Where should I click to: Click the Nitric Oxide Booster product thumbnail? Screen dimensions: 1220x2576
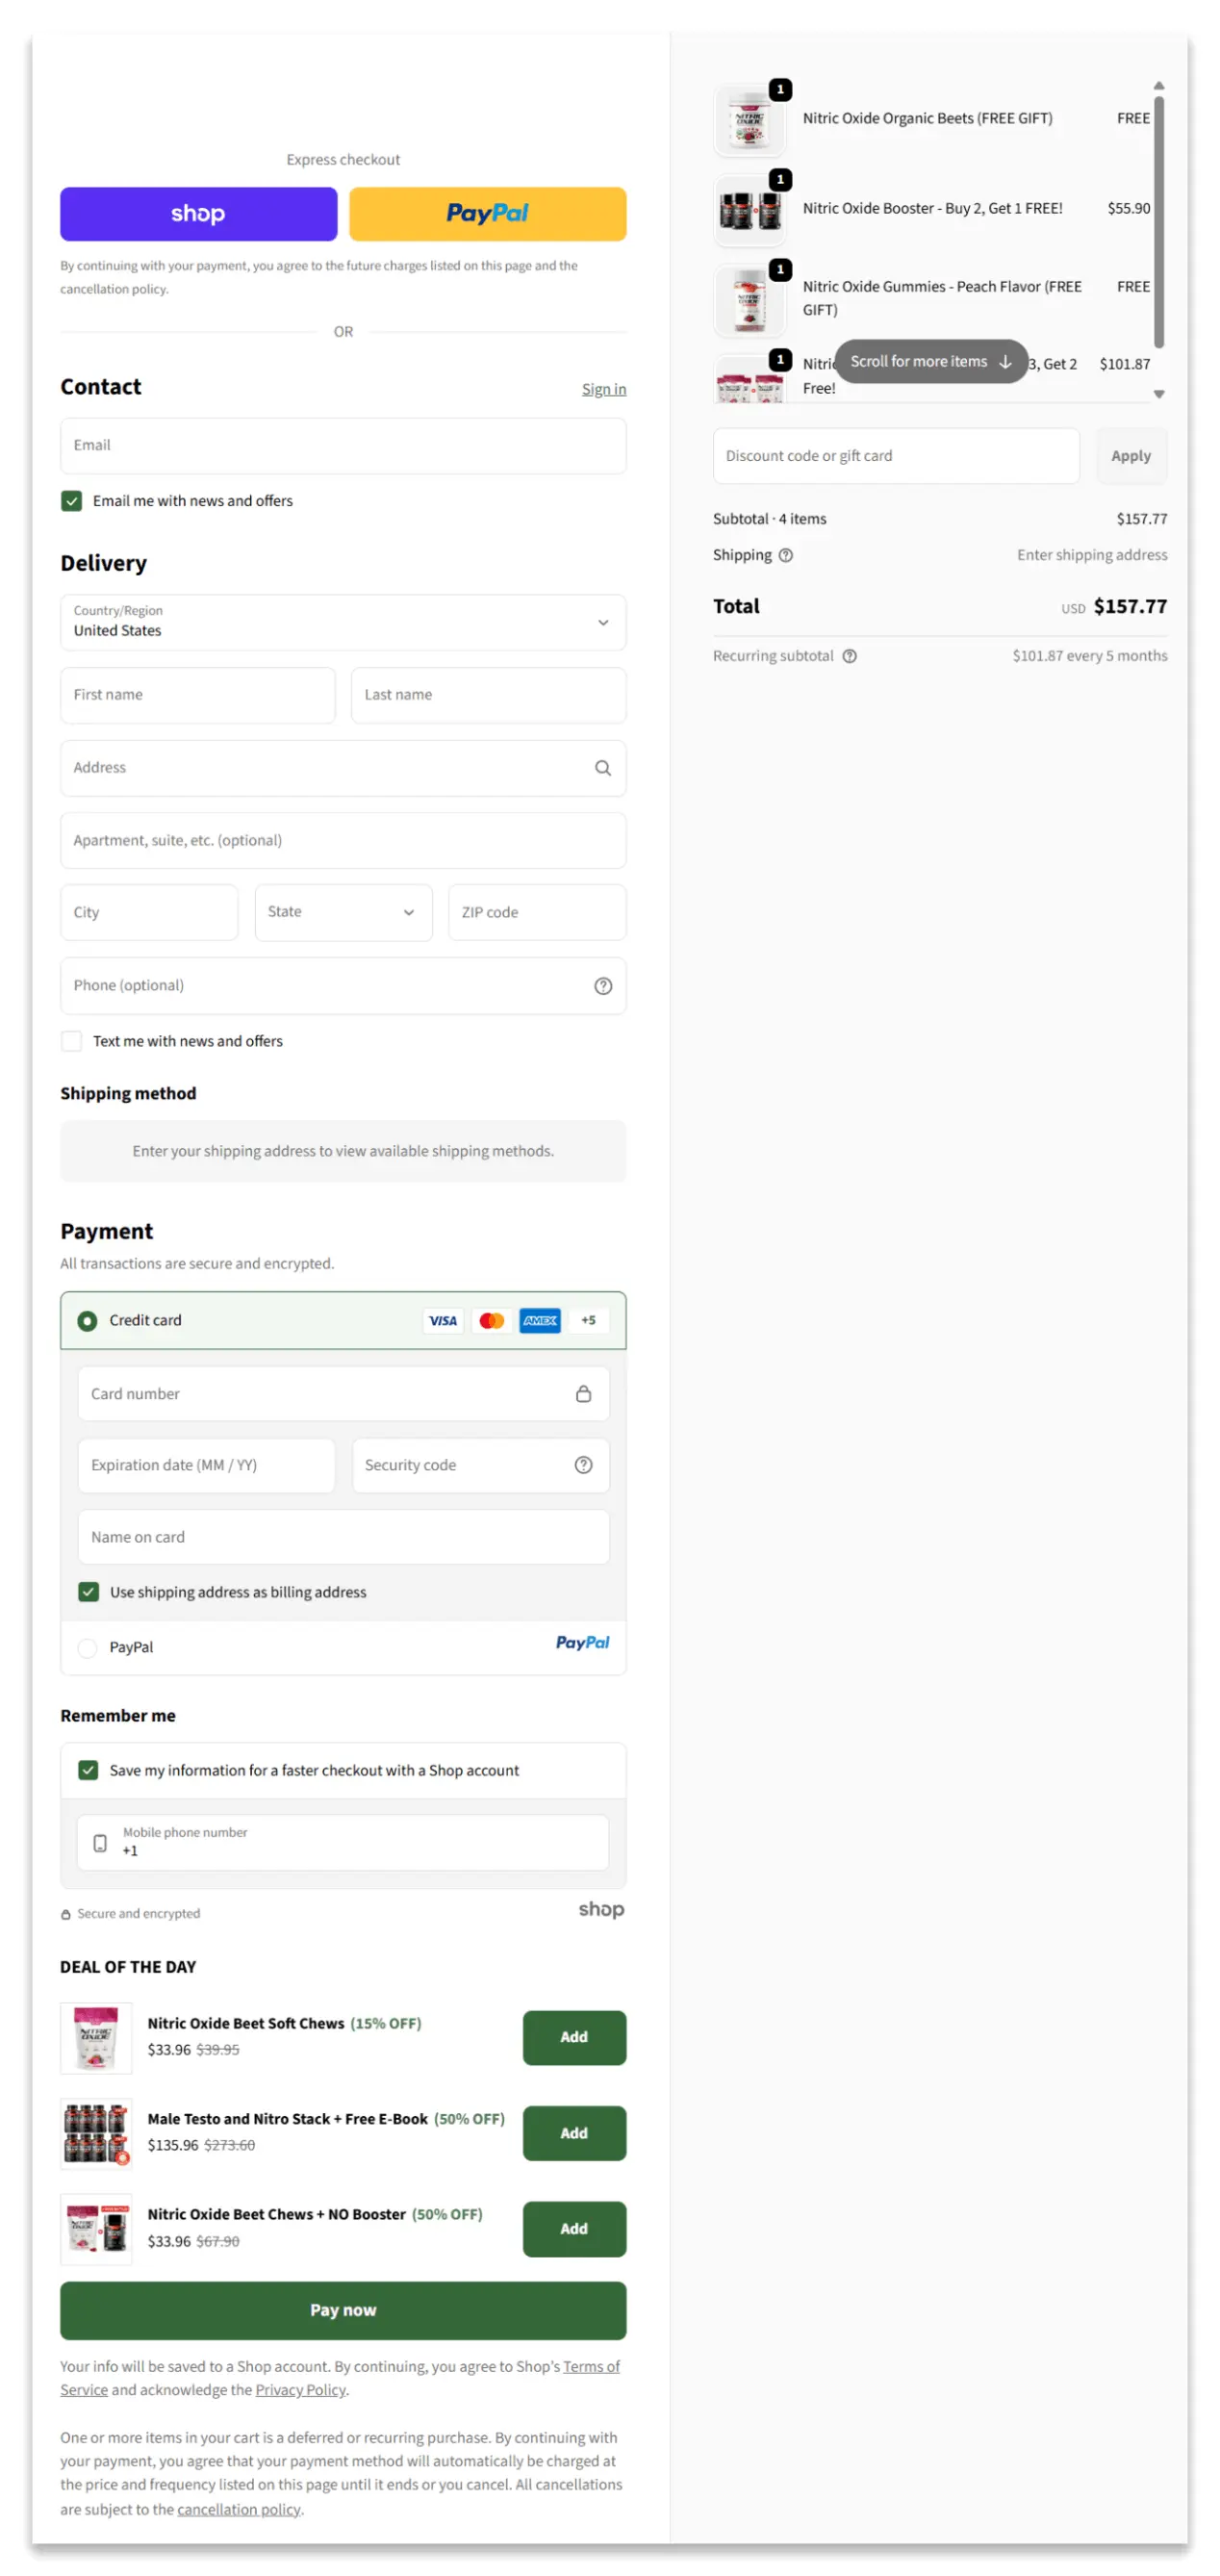(x=749, y=210)
